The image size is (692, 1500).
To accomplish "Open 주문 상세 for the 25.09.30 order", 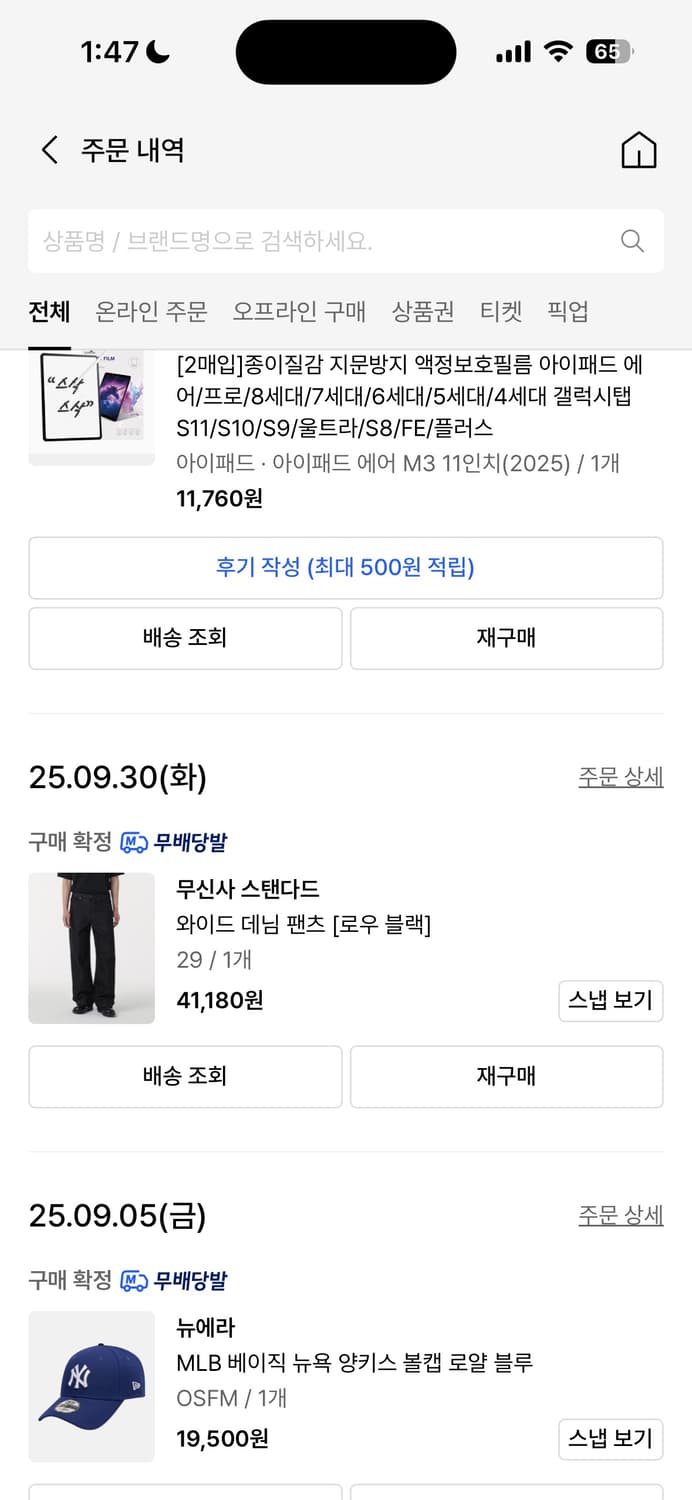I will 621,777.
